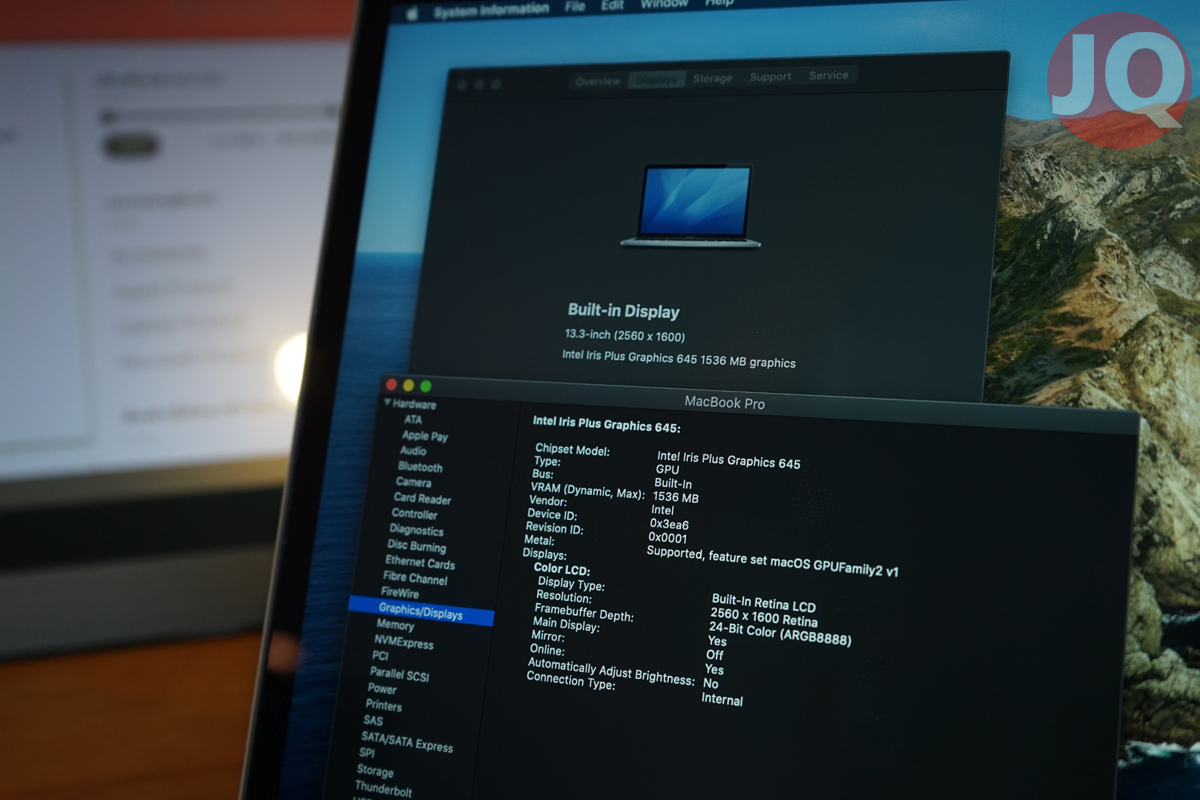Select NVMExpress in the sidebar
The image size is (1200, 800).
[404, 641]
